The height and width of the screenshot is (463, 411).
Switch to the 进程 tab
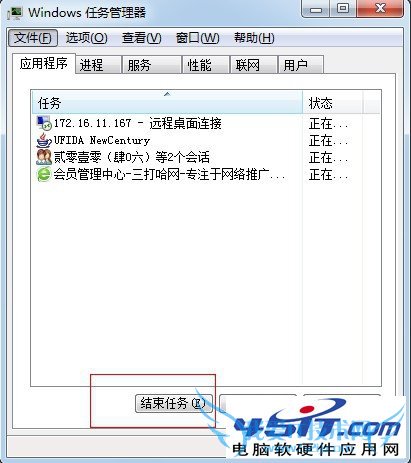(x=98, y=65)
